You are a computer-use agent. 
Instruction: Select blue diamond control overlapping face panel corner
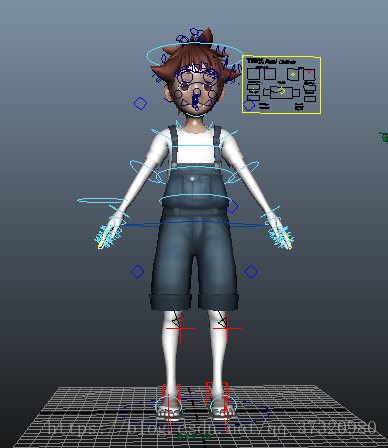tap(249, 105)
